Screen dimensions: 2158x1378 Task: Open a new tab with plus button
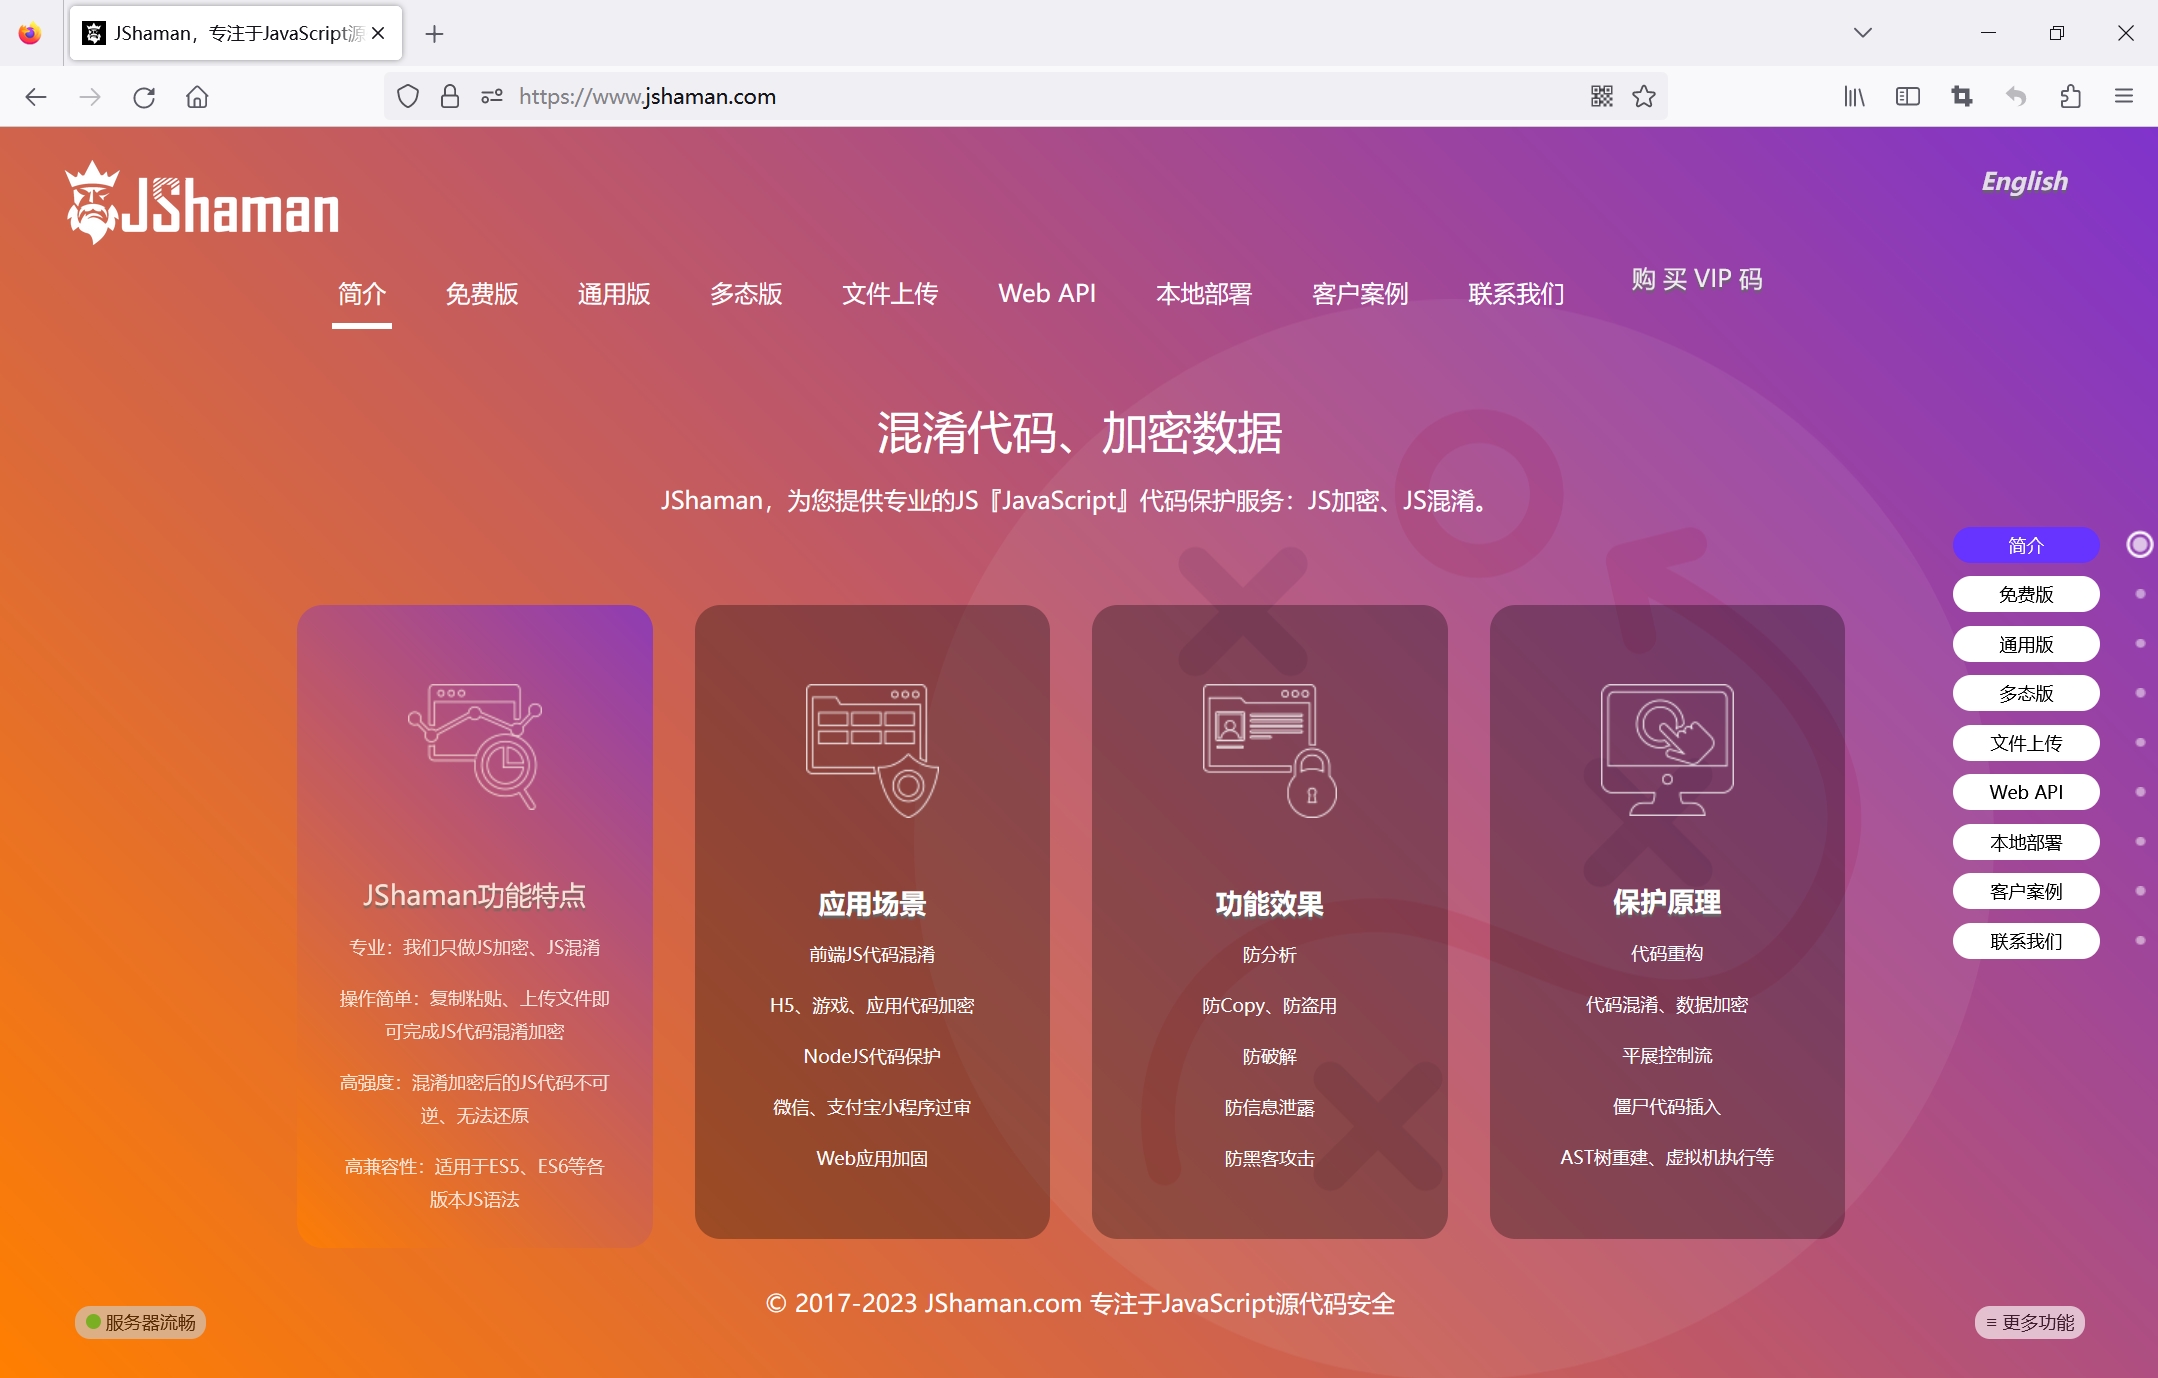click(x=434, y=34)
